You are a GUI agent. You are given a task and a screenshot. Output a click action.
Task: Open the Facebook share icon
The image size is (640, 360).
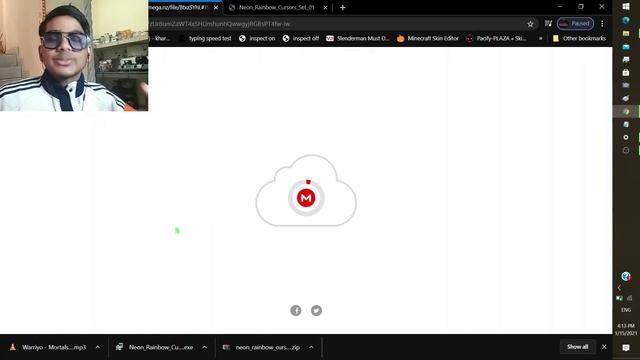coord(296,311)
